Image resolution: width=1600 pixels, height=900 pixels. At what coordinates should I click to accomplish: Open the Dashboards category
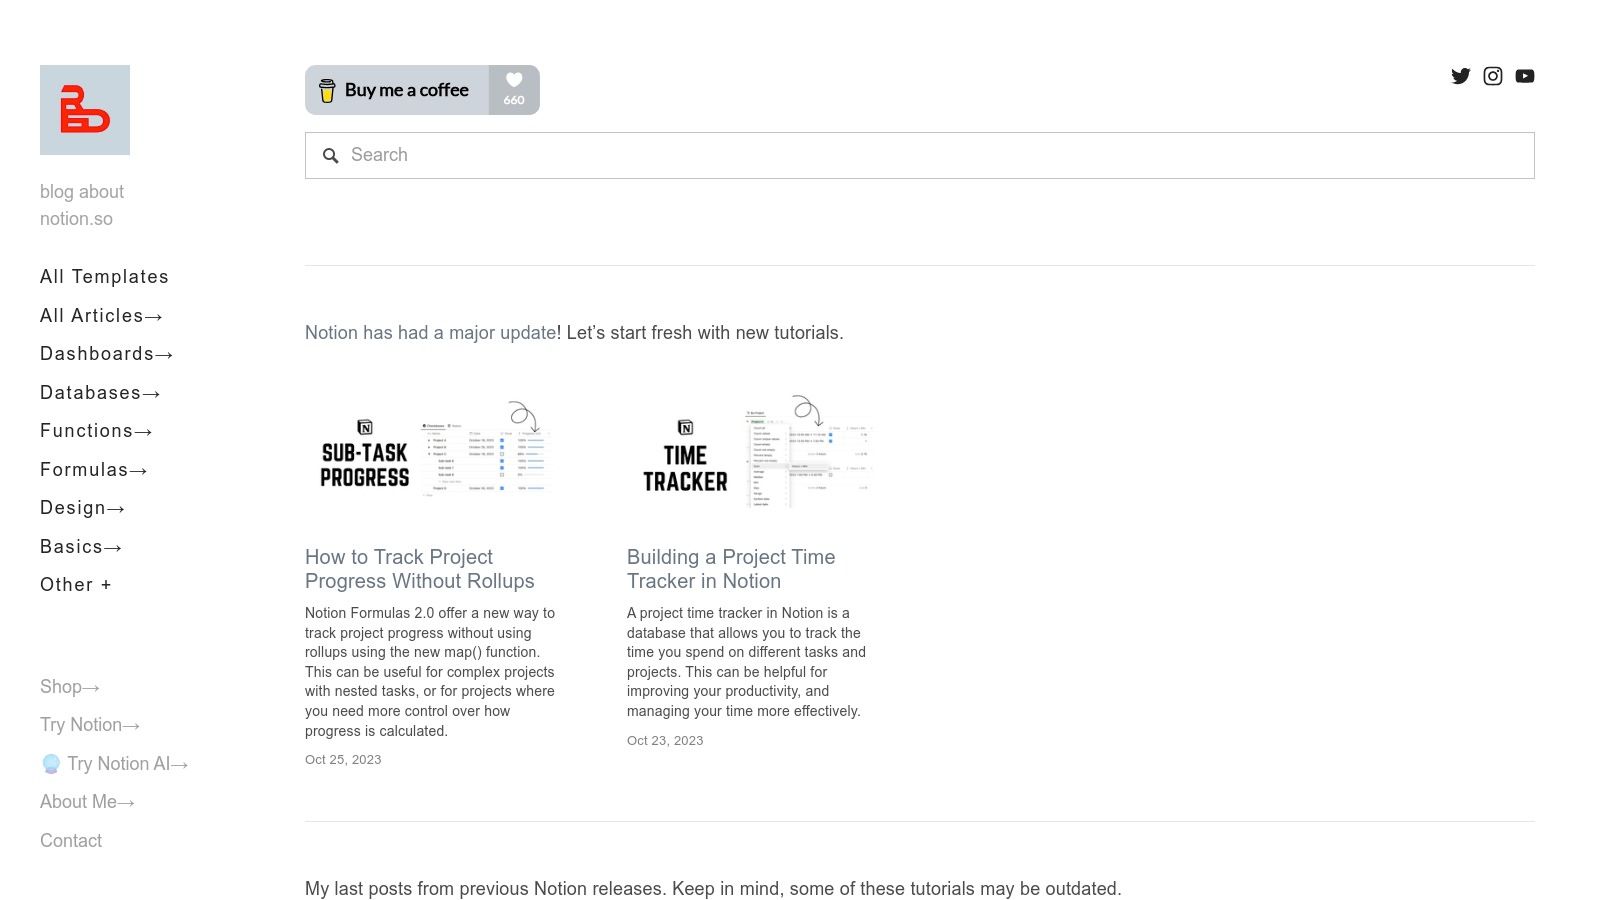(x=106, y=354)
